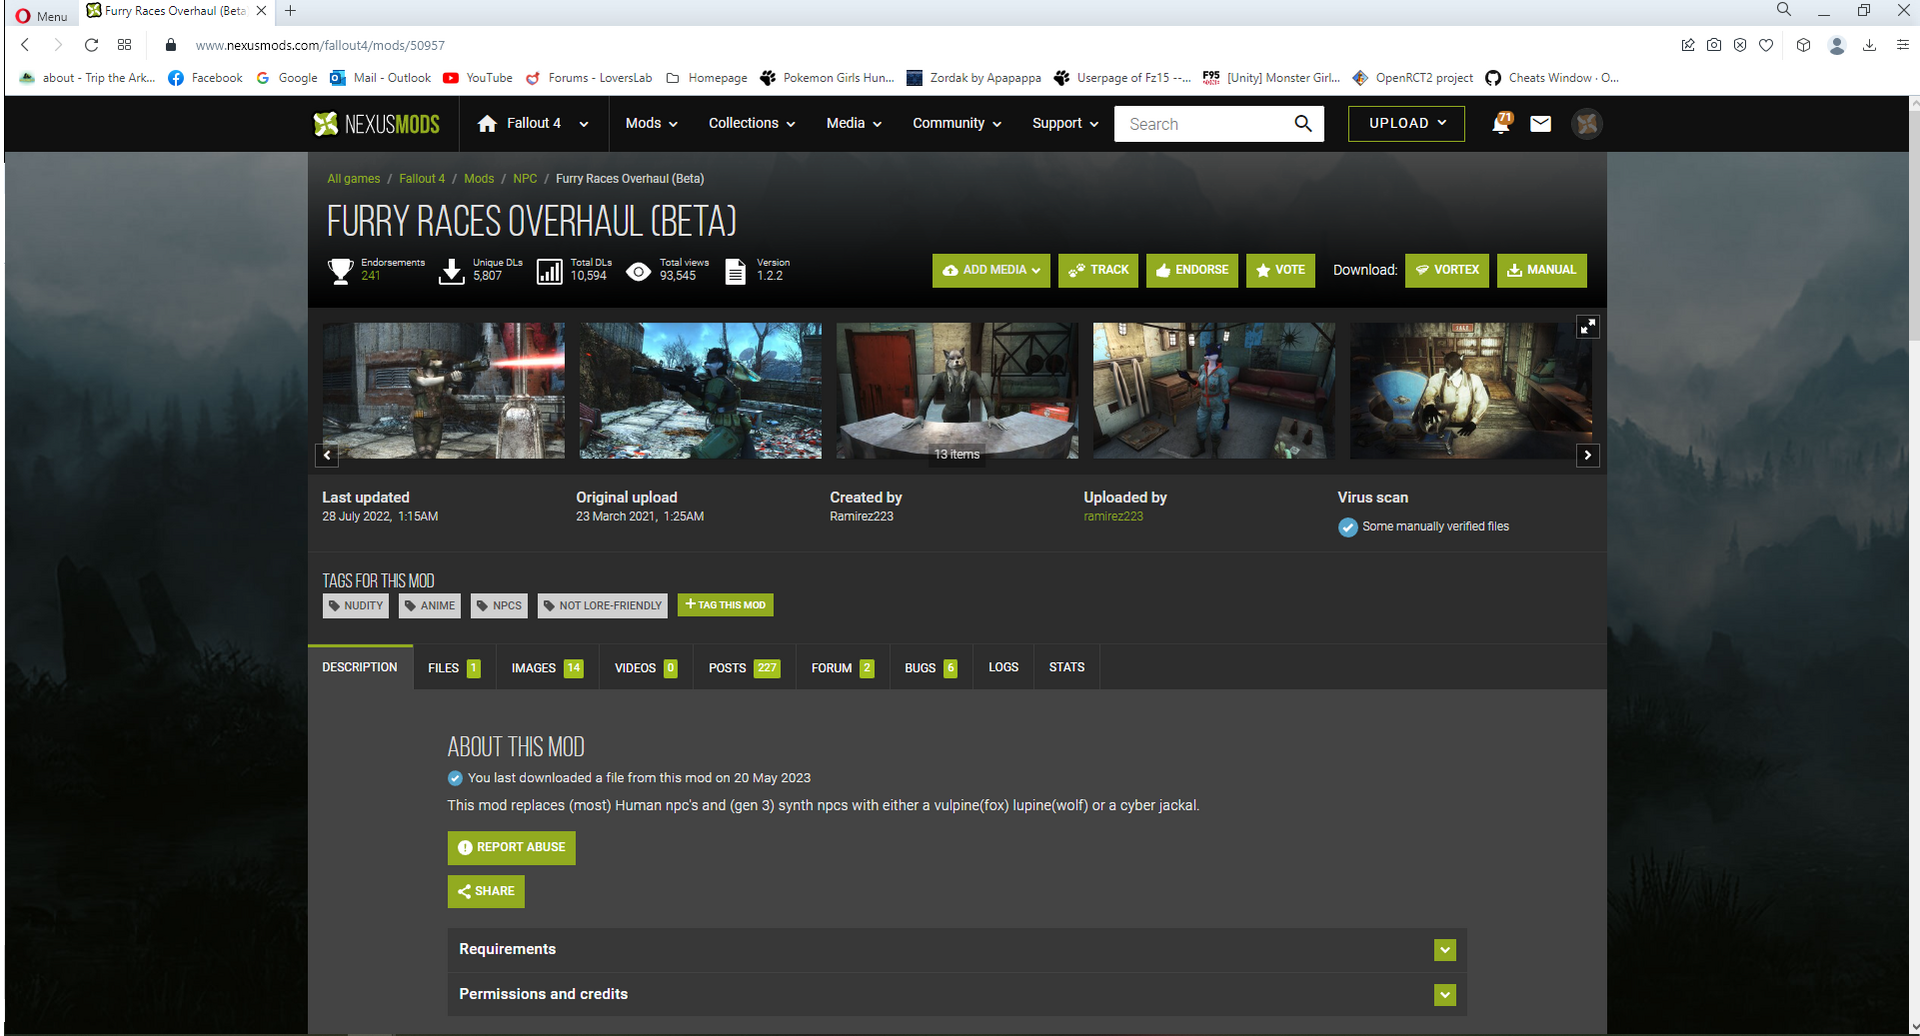Click the REPORT ABUSE button
The image size is (1920, 1036).
click(x=511, y=847)
